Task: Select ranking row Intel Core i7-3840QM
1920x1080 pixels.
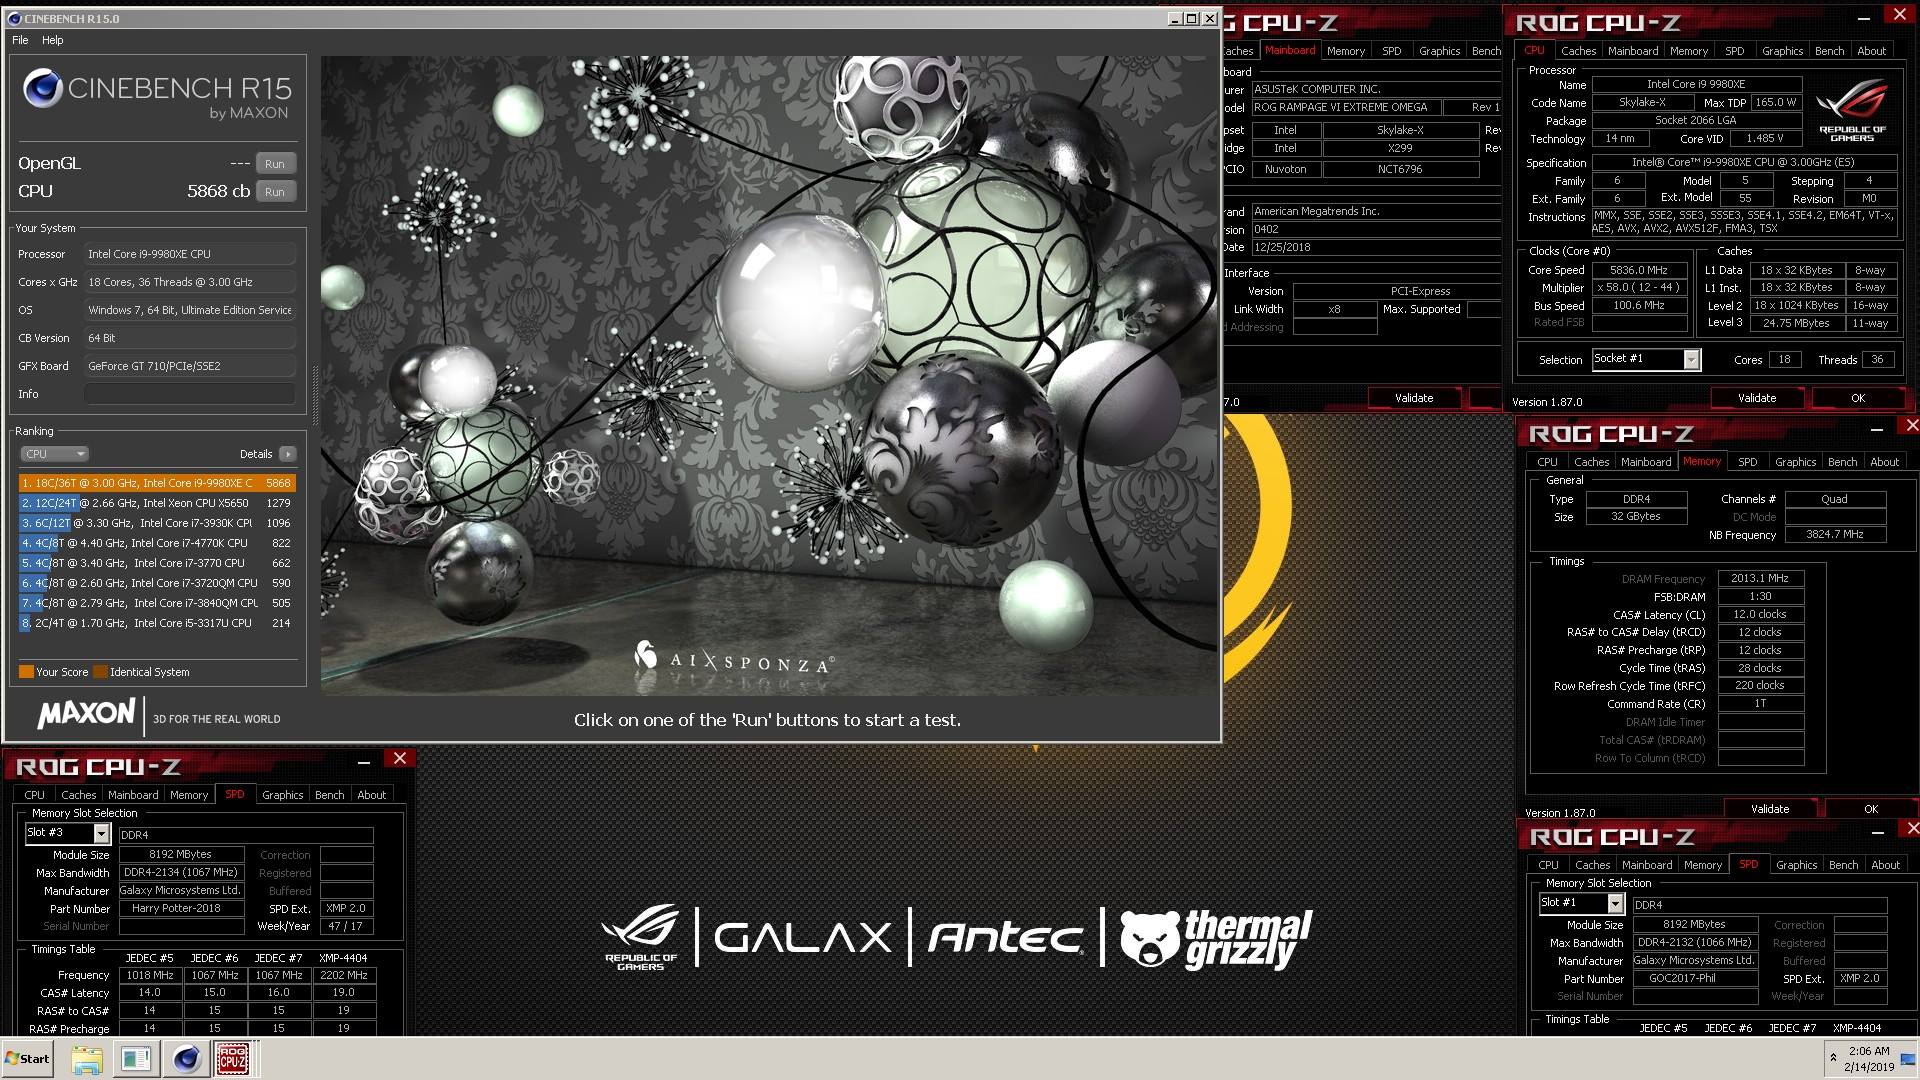Action: click(x=157, y=603)
